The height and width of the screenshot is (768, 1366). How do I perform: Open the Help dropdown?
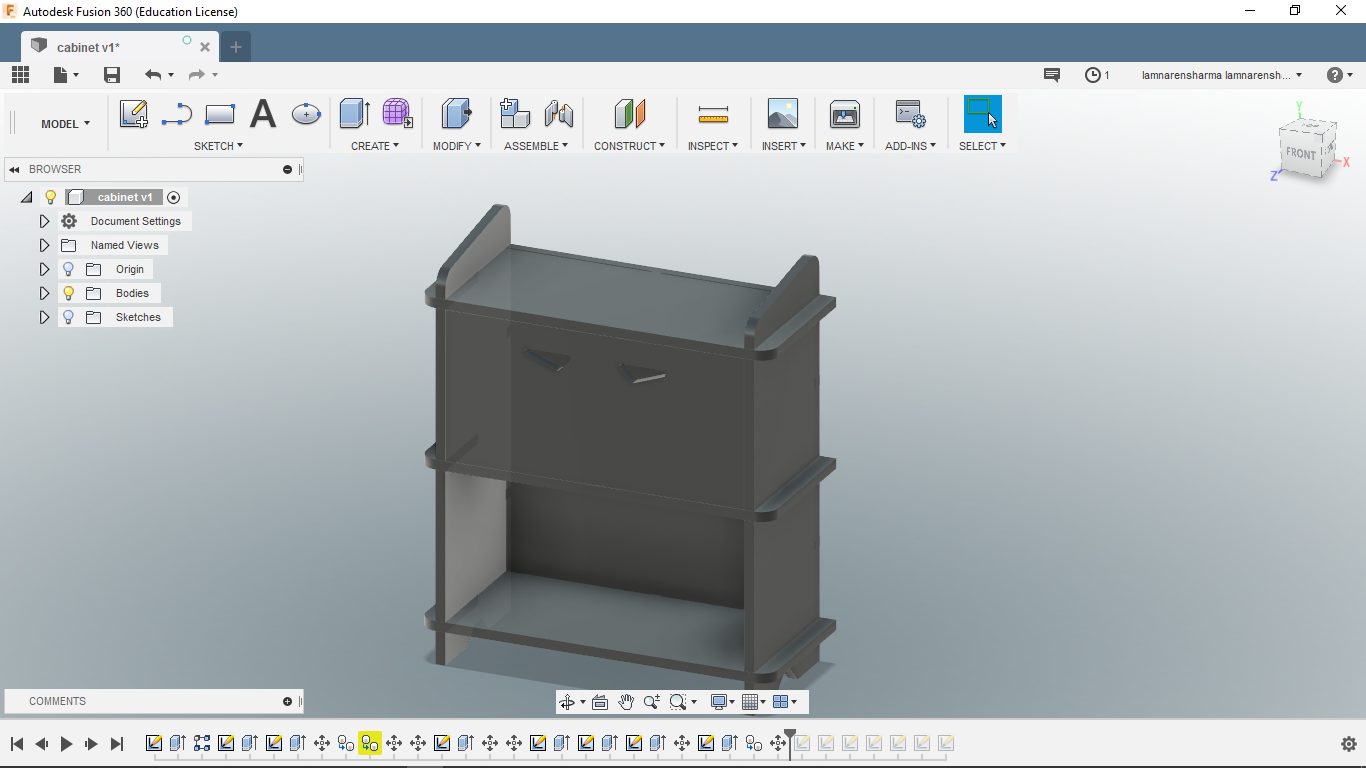pos(1339,75)
